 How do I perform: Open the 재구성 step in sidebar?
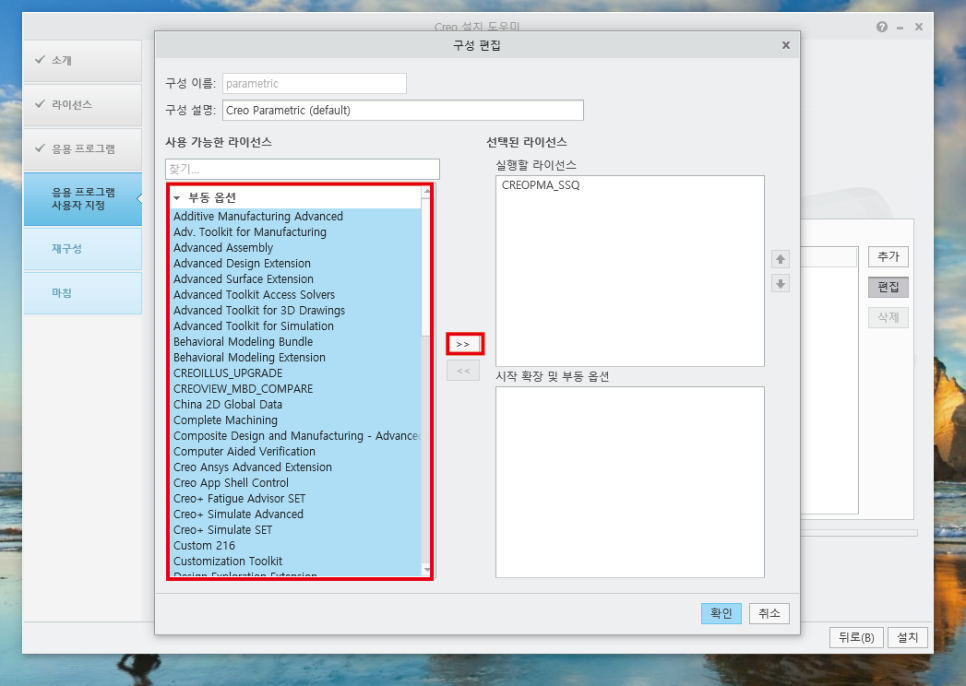tap(83, 249)
